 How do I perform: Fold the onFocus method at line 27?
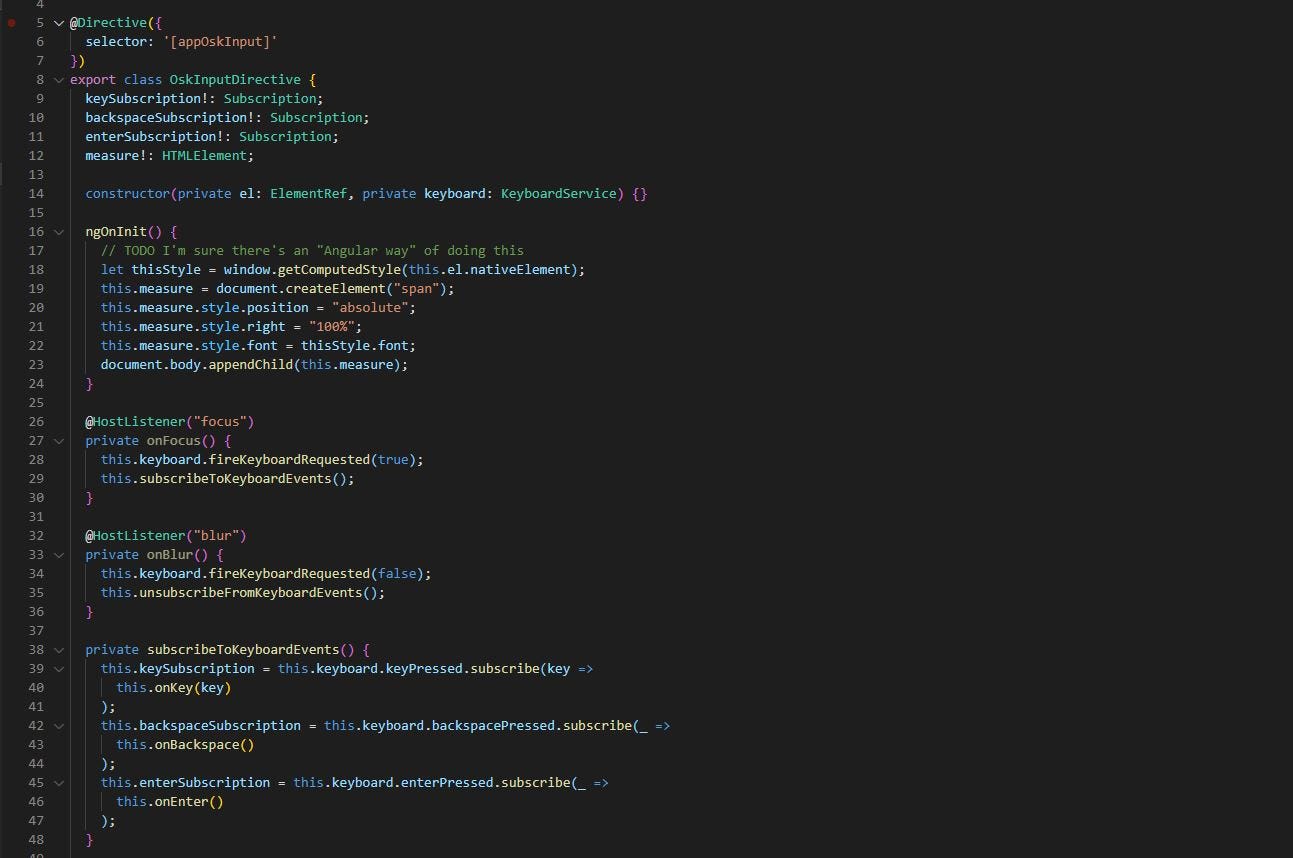59,440
